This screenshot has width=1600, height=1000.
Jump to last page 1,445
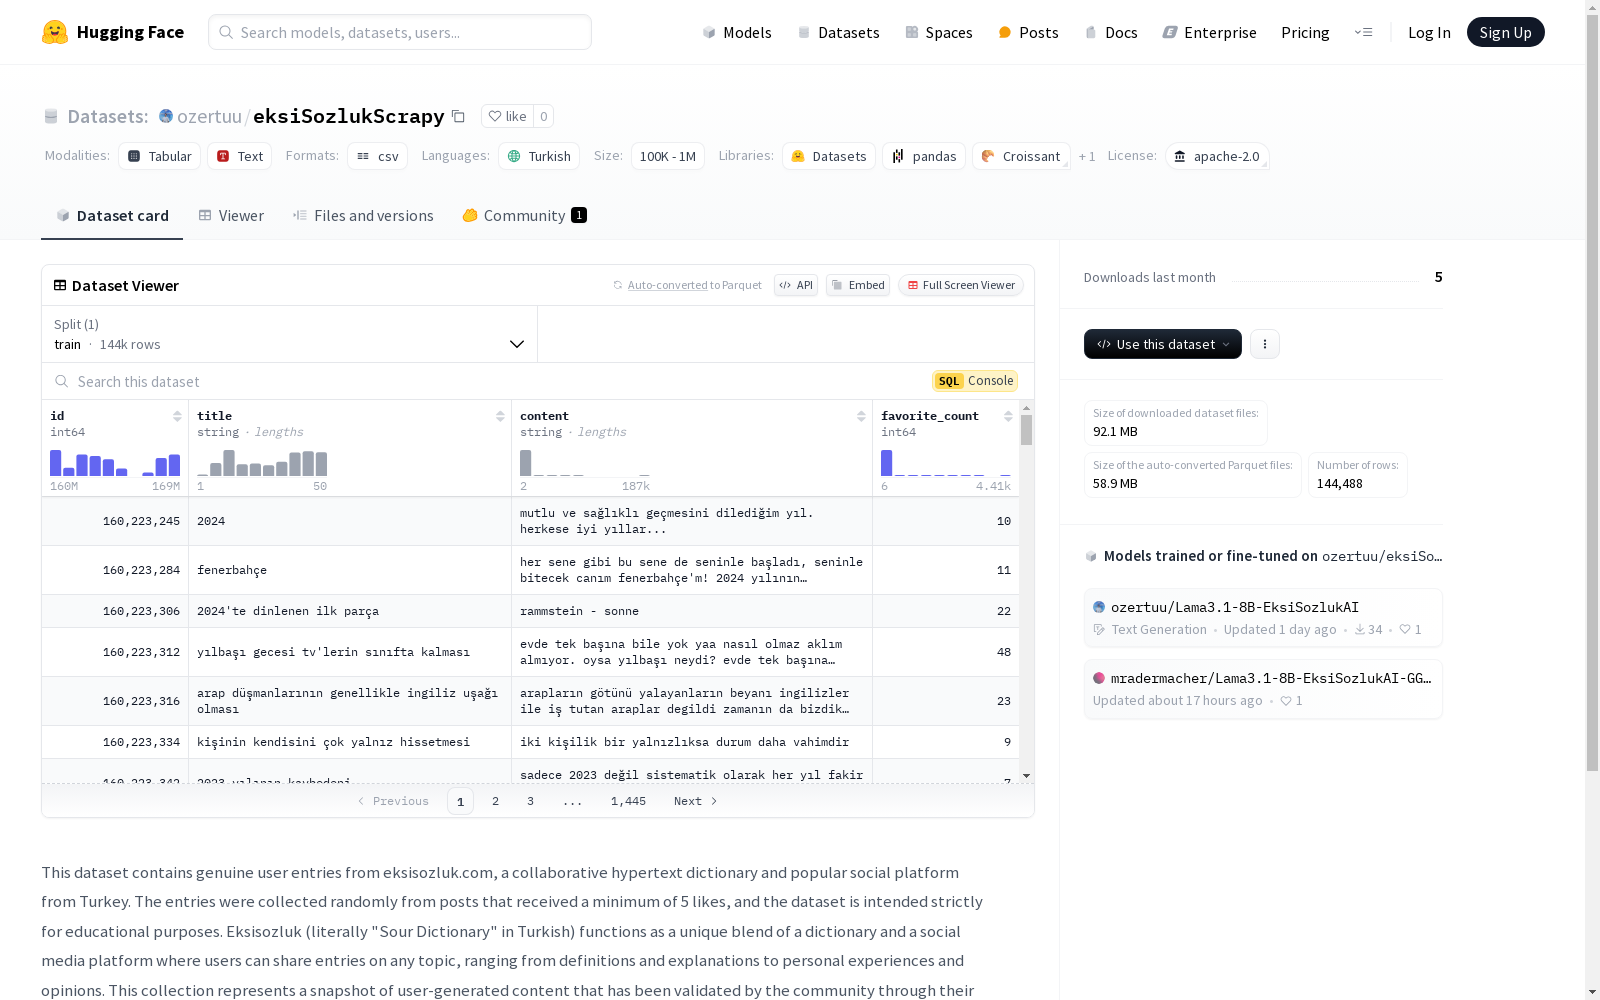tap(628, 801)
